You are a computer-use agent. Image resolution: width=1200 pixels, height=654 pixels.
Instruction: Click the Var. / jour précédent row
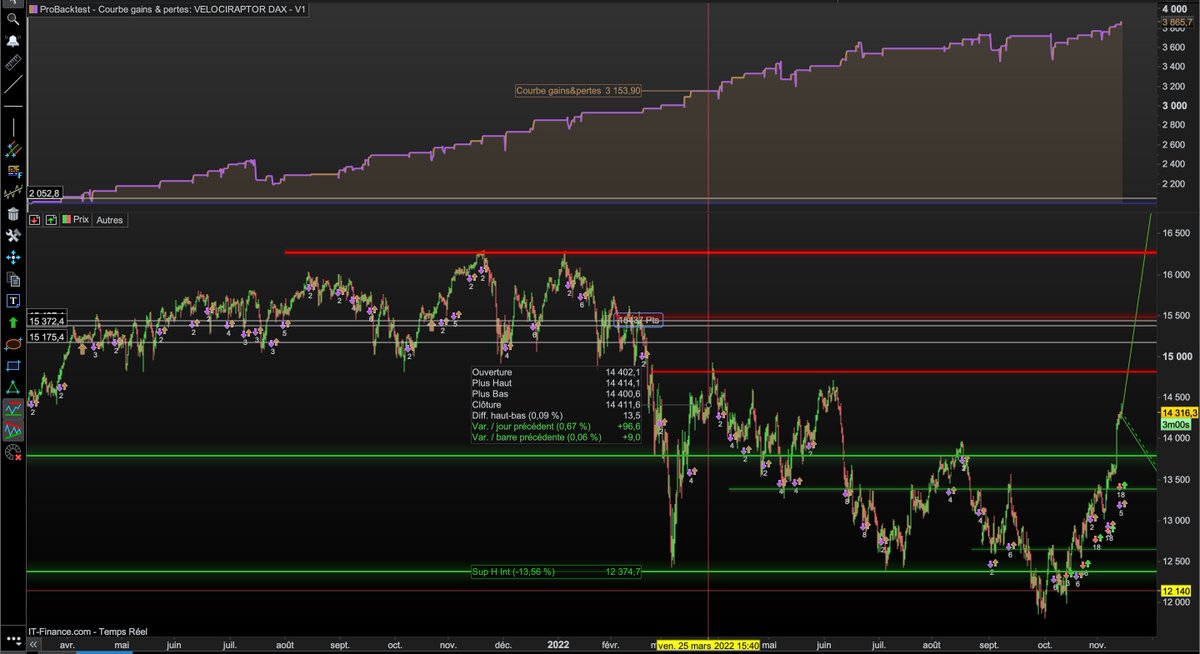tap(557, 426)
